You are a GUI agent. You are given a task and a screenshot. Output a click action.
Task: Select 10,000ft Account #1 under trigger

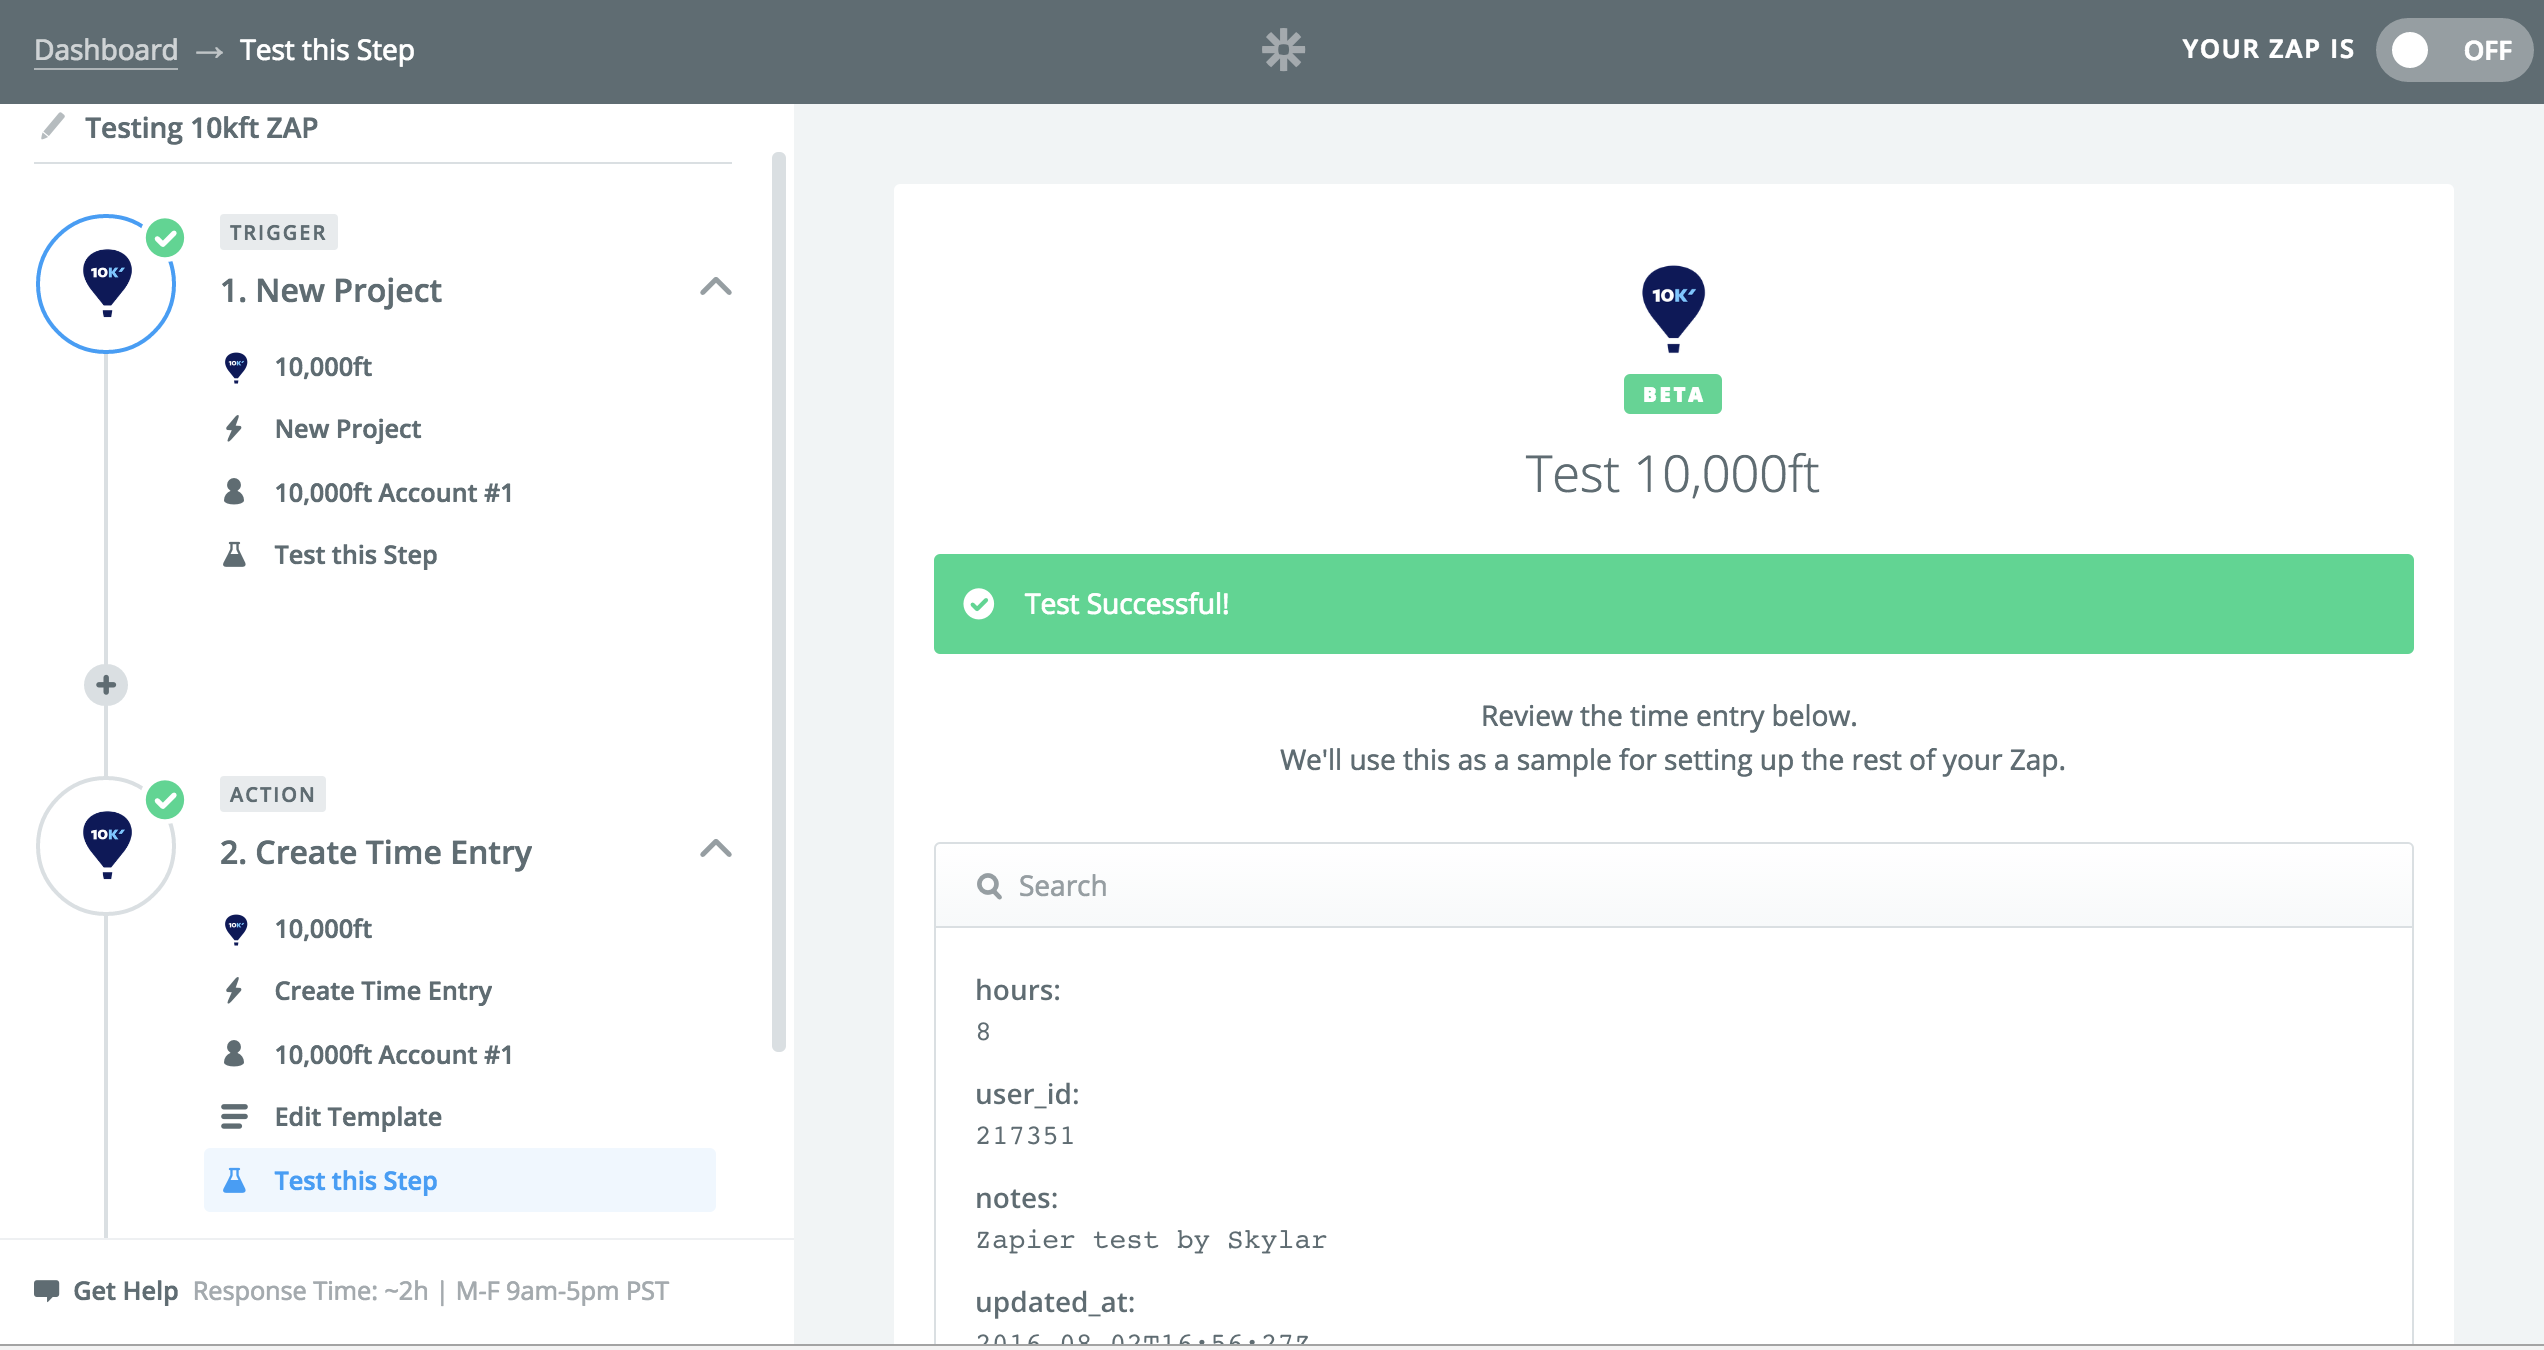coord(460,492)
